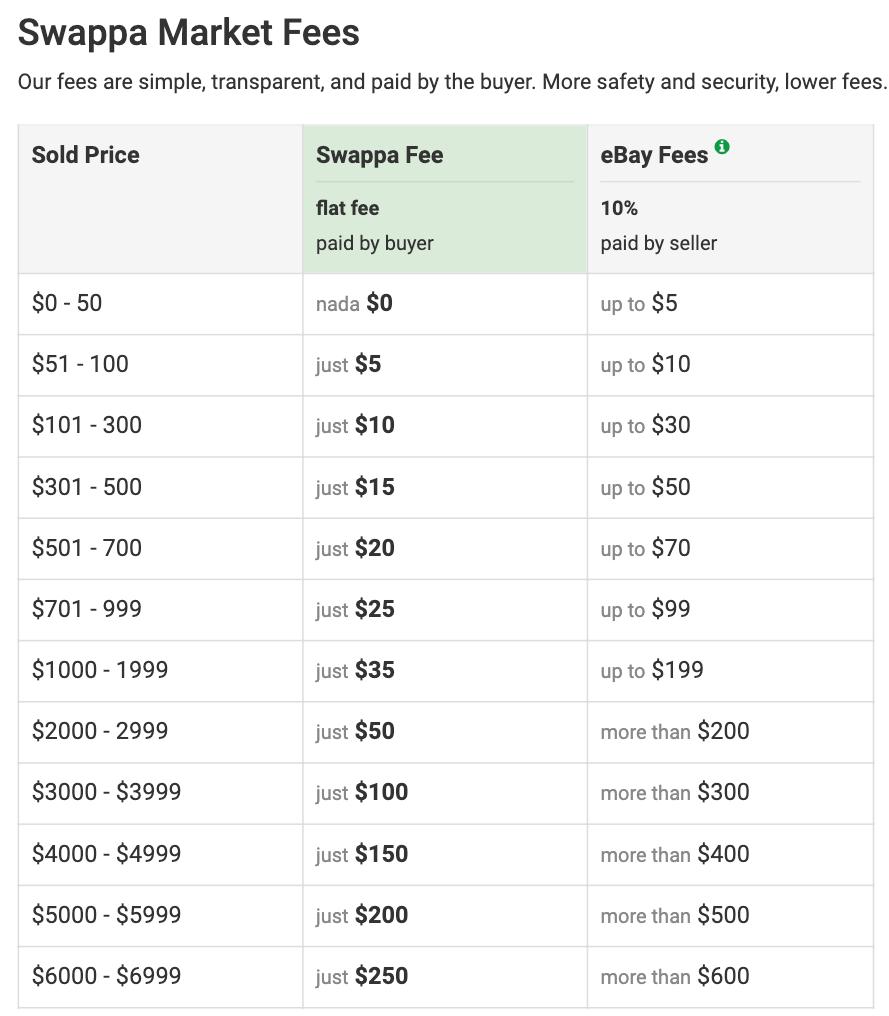The height and width of the screenshot is (1016, 889).
Task: Click the "10%" label under eBay Fees
Action: click(x=619, y=208)
